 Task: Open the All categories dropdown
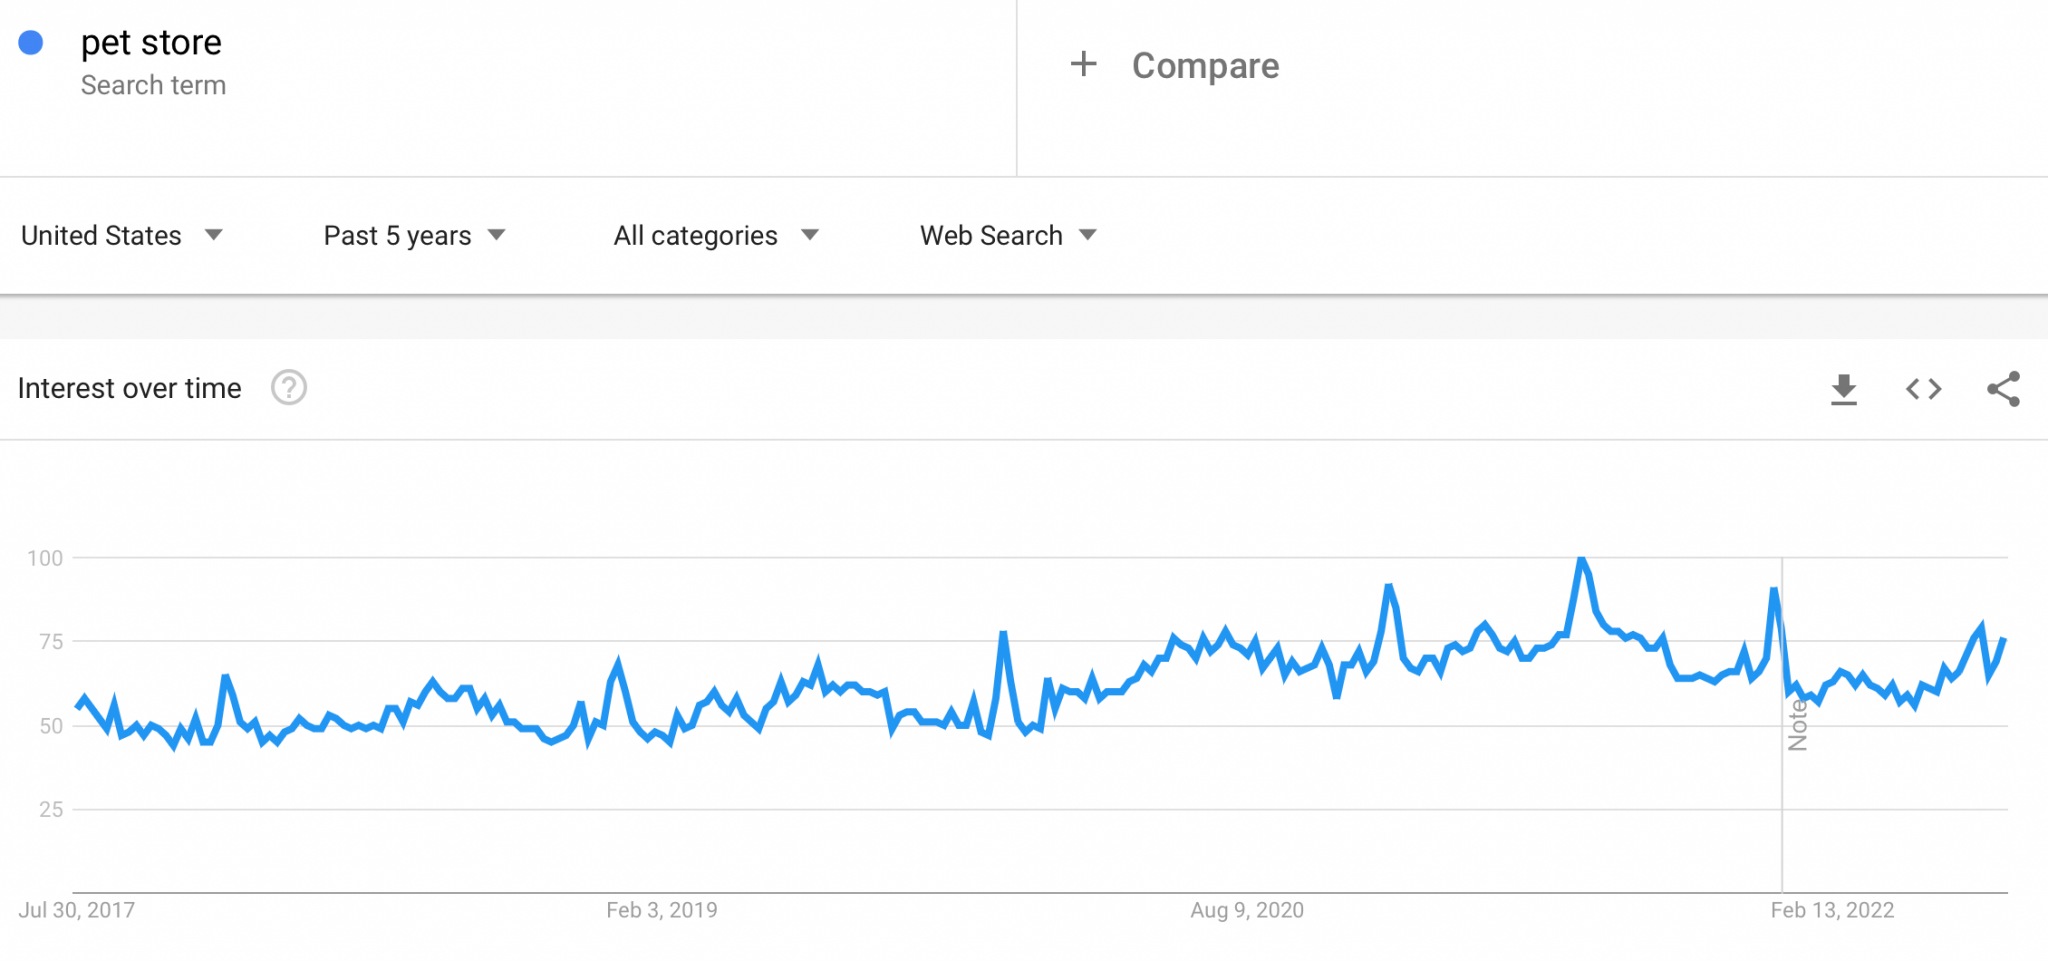[x=716, y=236]
